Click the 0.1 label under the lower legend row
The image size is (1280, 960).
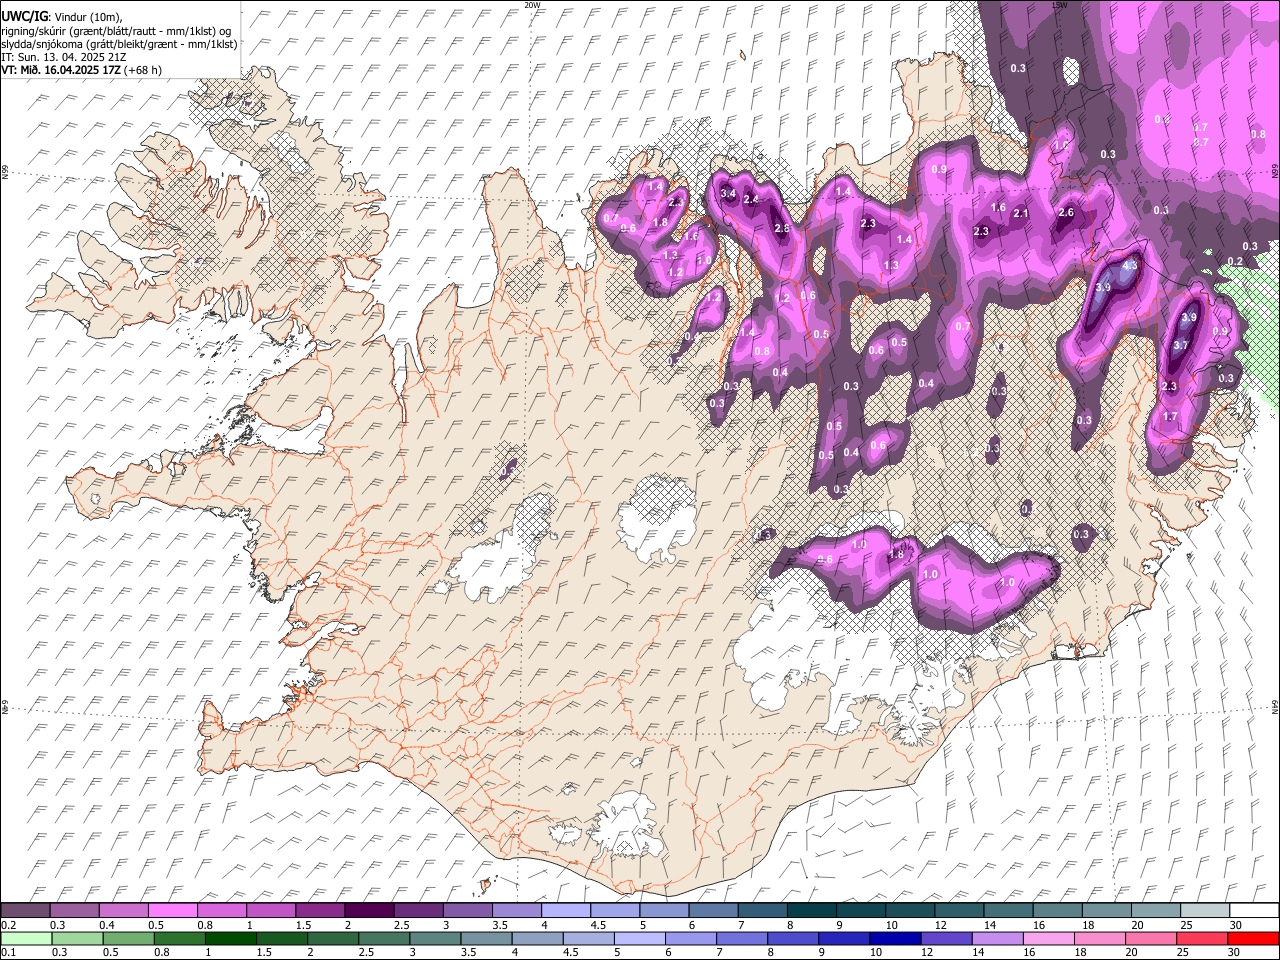click(x=8, y=953)
